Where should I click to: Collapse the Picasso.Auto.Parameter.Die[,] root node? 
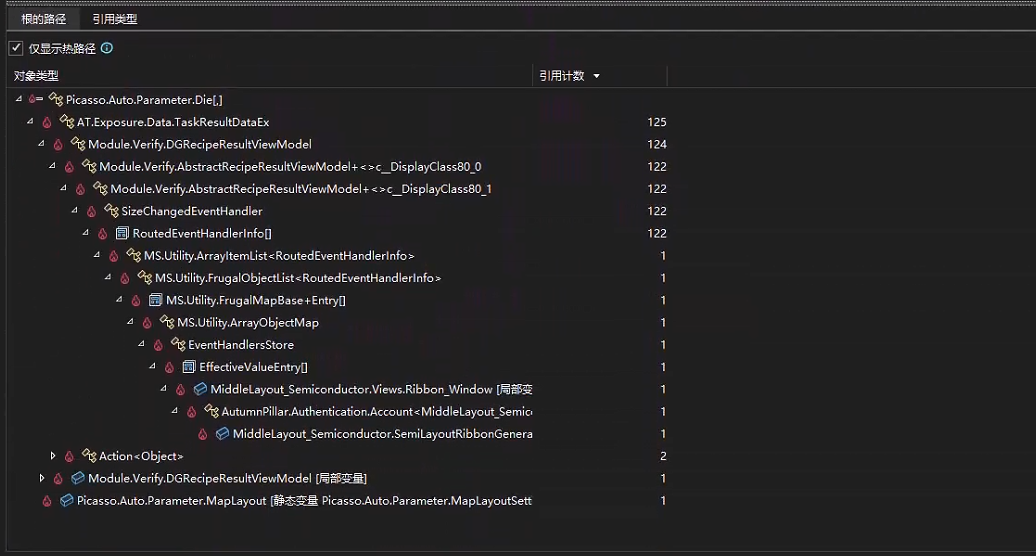tap(19, 99)
